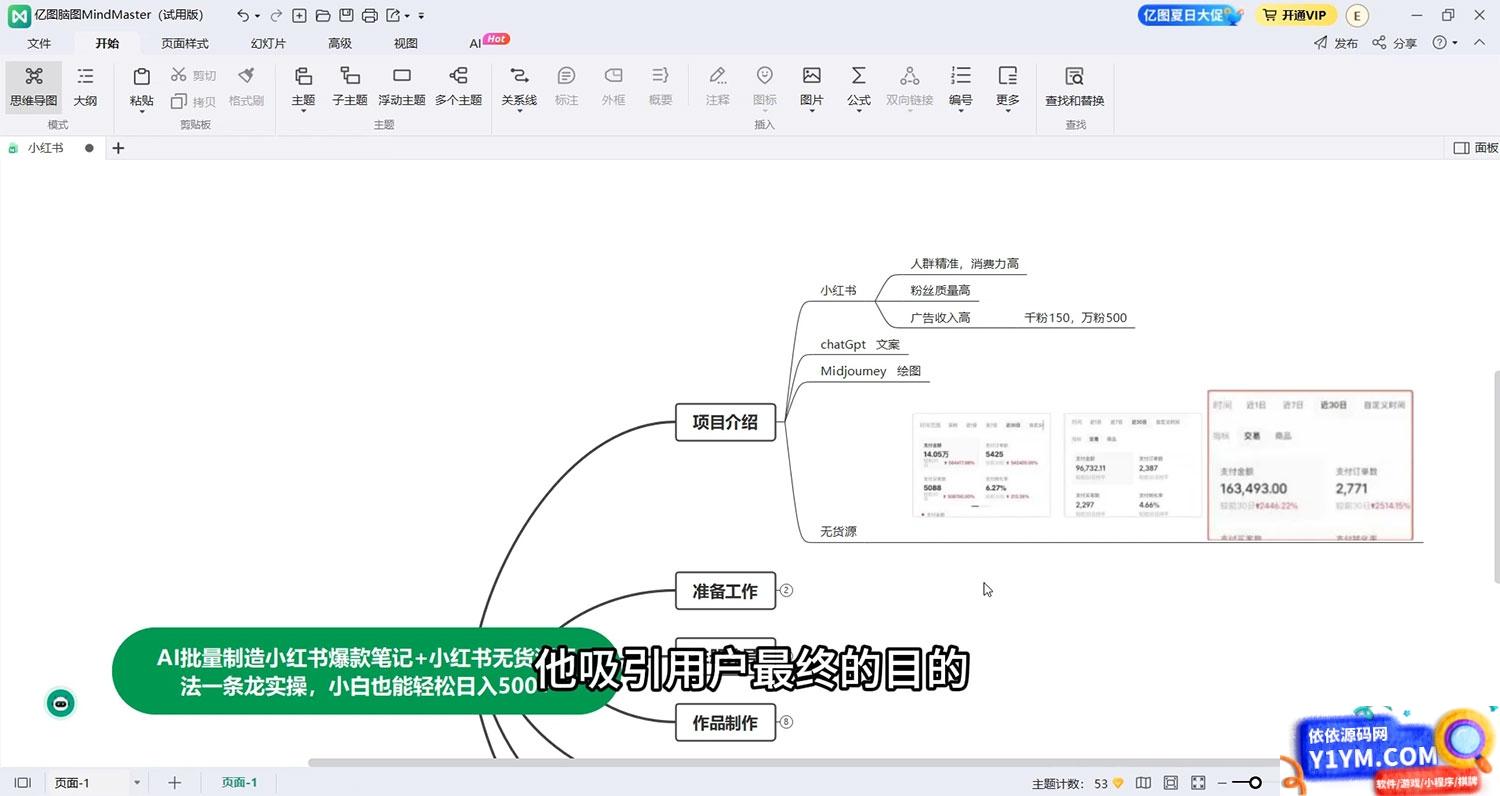Click the Copy (拷贝) icon
This screenshot has width=1500, height=796.
[x=178, y=101]
